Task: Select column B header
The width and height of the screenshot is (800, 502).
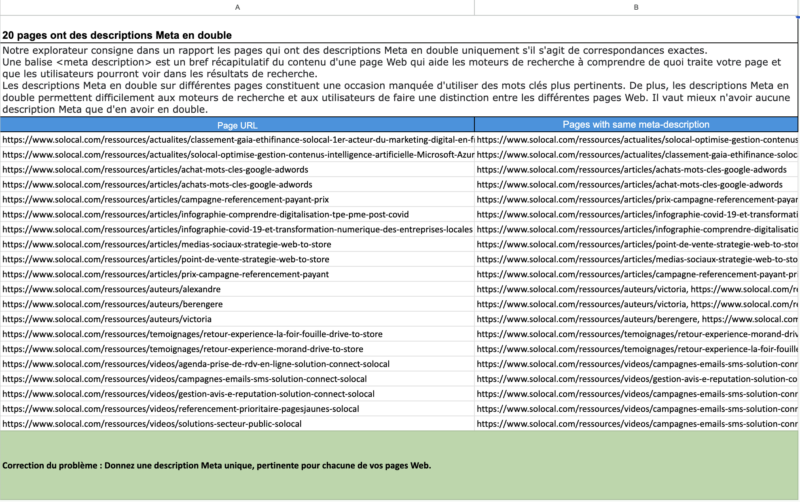Action: coord(636,7)
